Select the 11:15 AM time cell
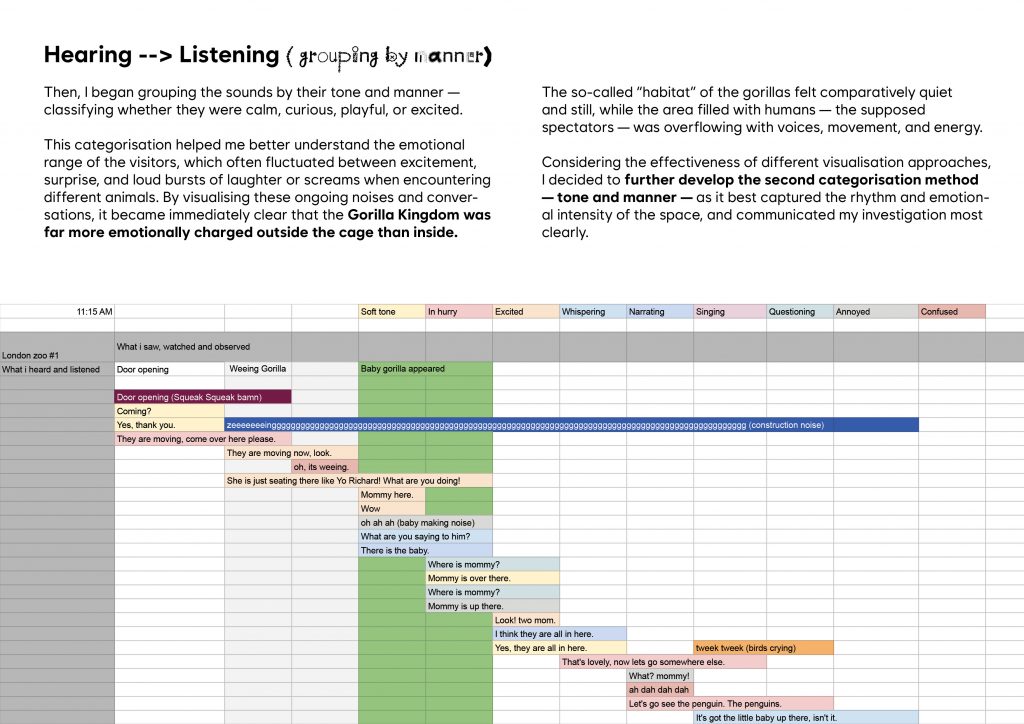The image size is (1024, 724). pos(95,312)
